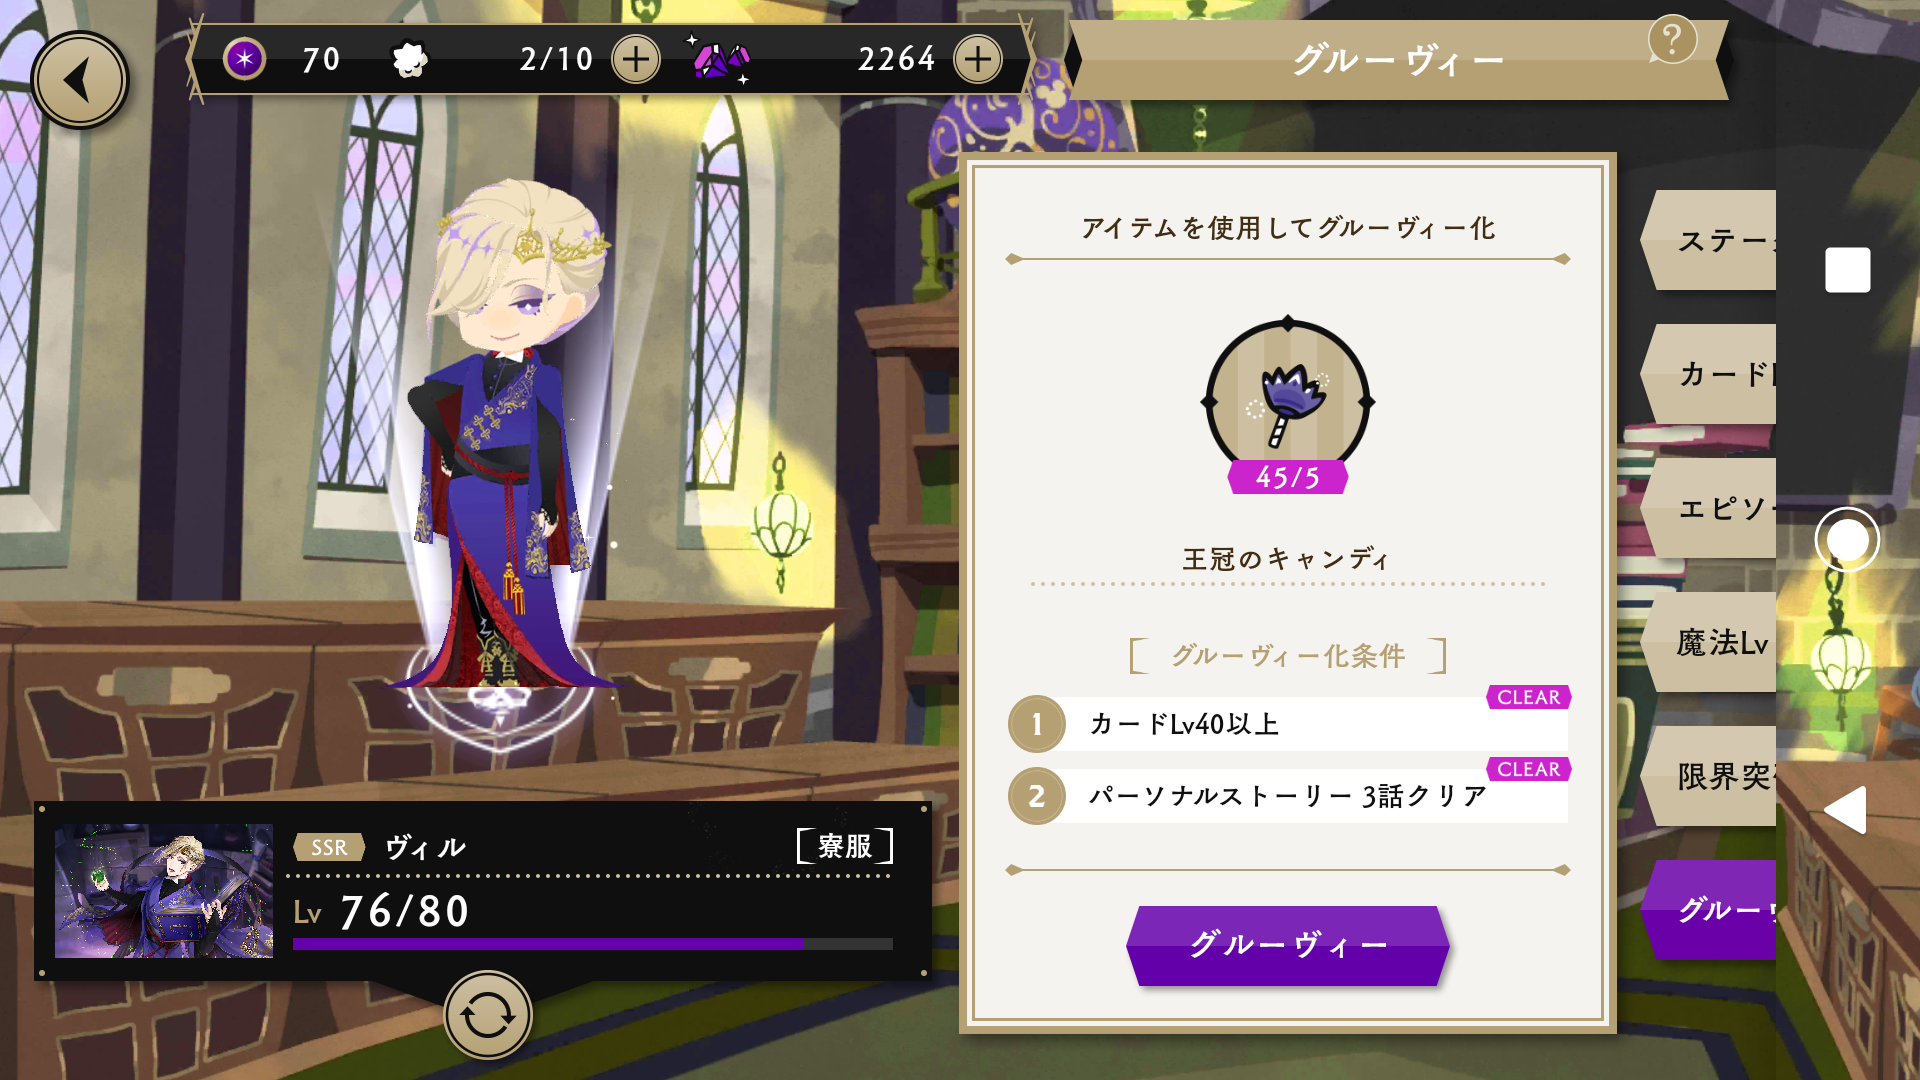The image size is (1920, 1080).
Task: Switch to the エピソード side tab
Action: pyautogui.click(x=1710, y=509)
